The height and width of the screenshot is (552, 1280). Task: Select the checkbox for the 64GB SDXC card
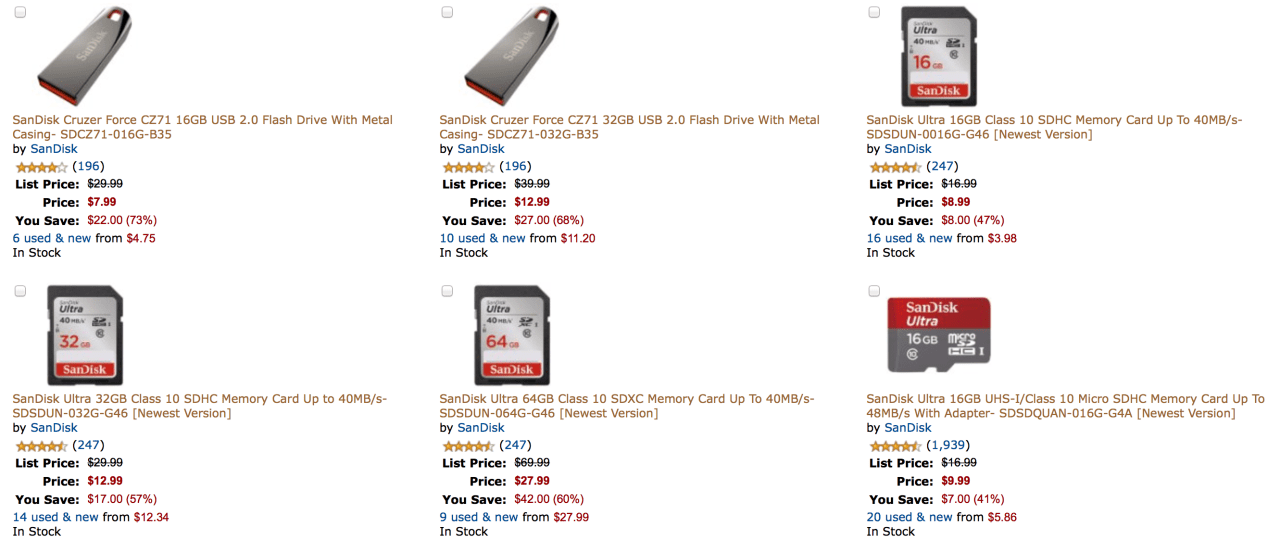tap(447, 291)
